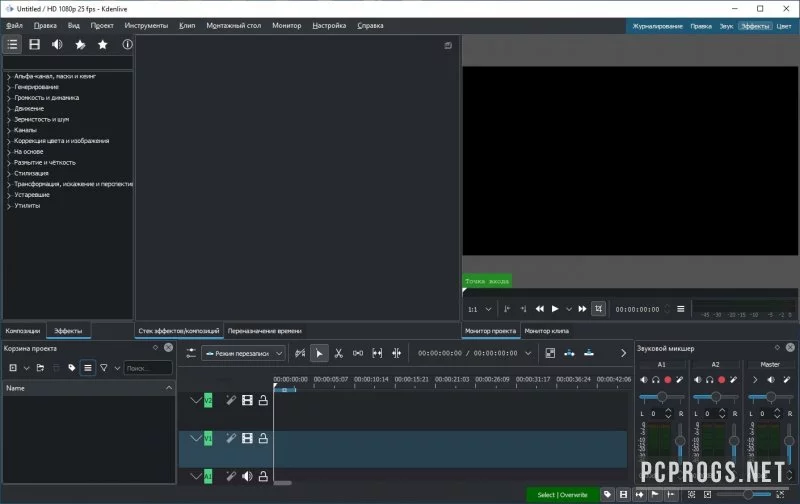Open V2 track effects wand icon
The image size is (800, 504).
click(x=231, y=400)
